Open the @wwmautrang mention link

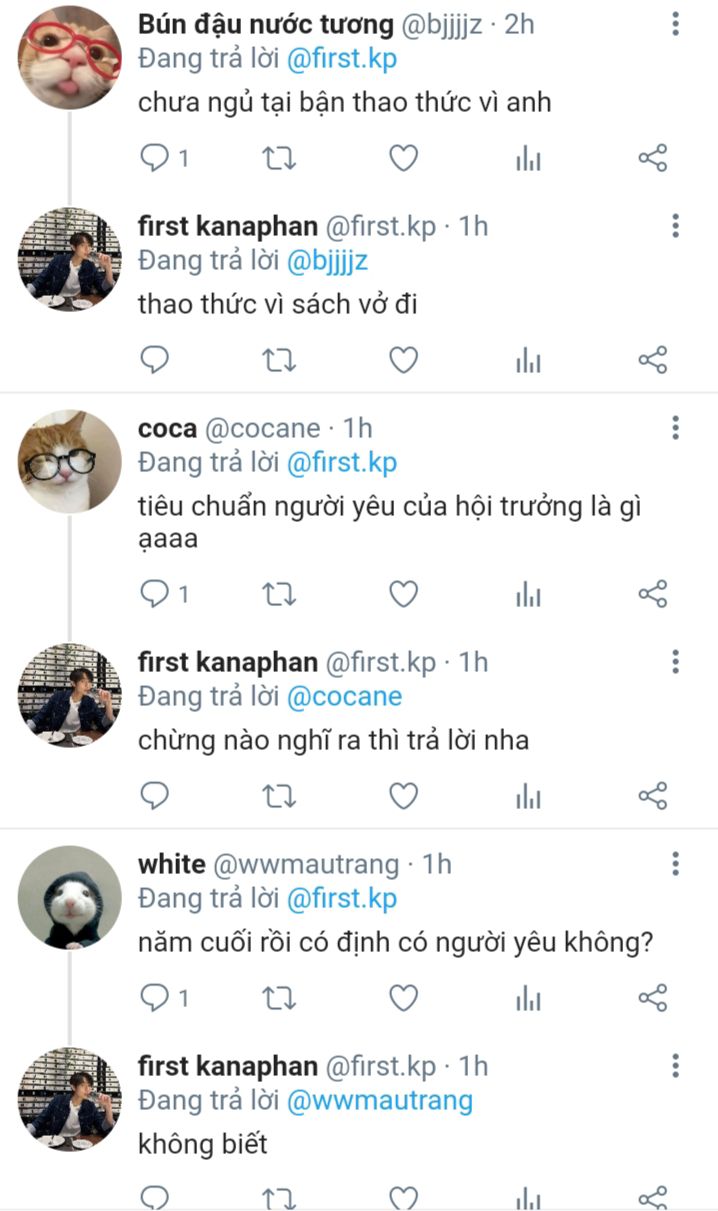tap(379, 1101)
